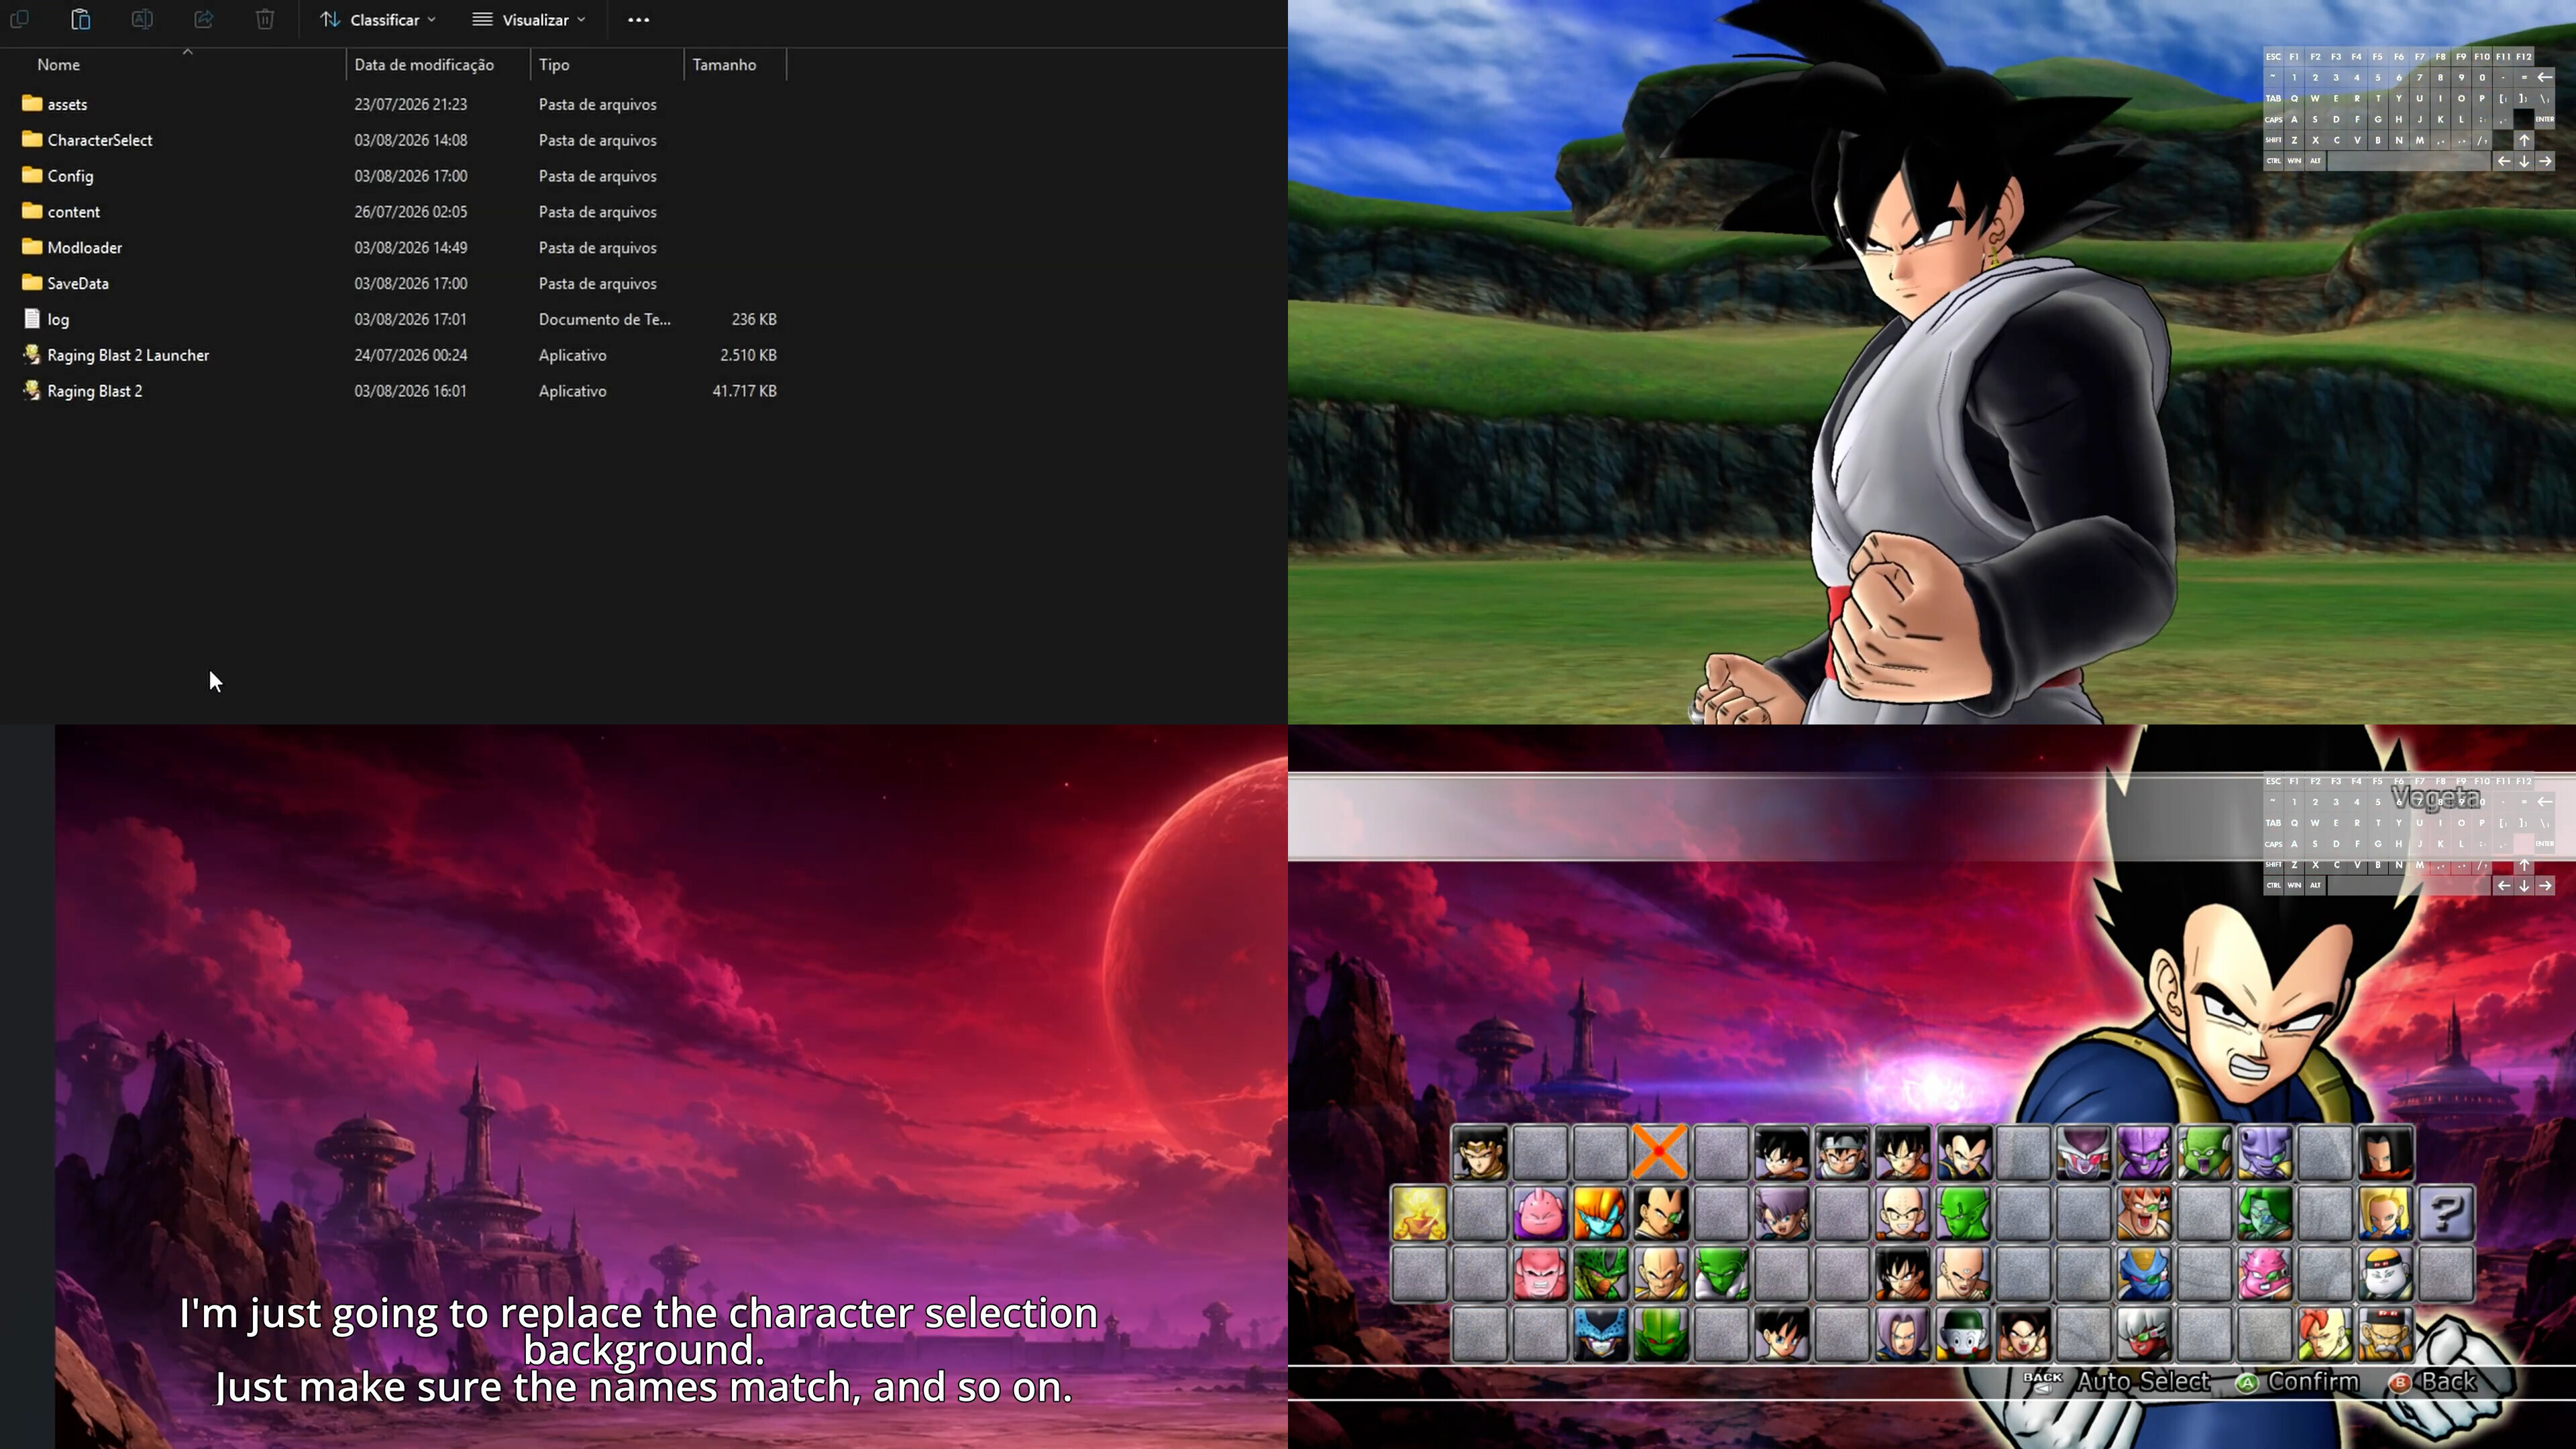The height and width of the screenshot is (1449, 2576).
Task: Sort by the Data de modificação column header
Action: click(x=424, y=64)
